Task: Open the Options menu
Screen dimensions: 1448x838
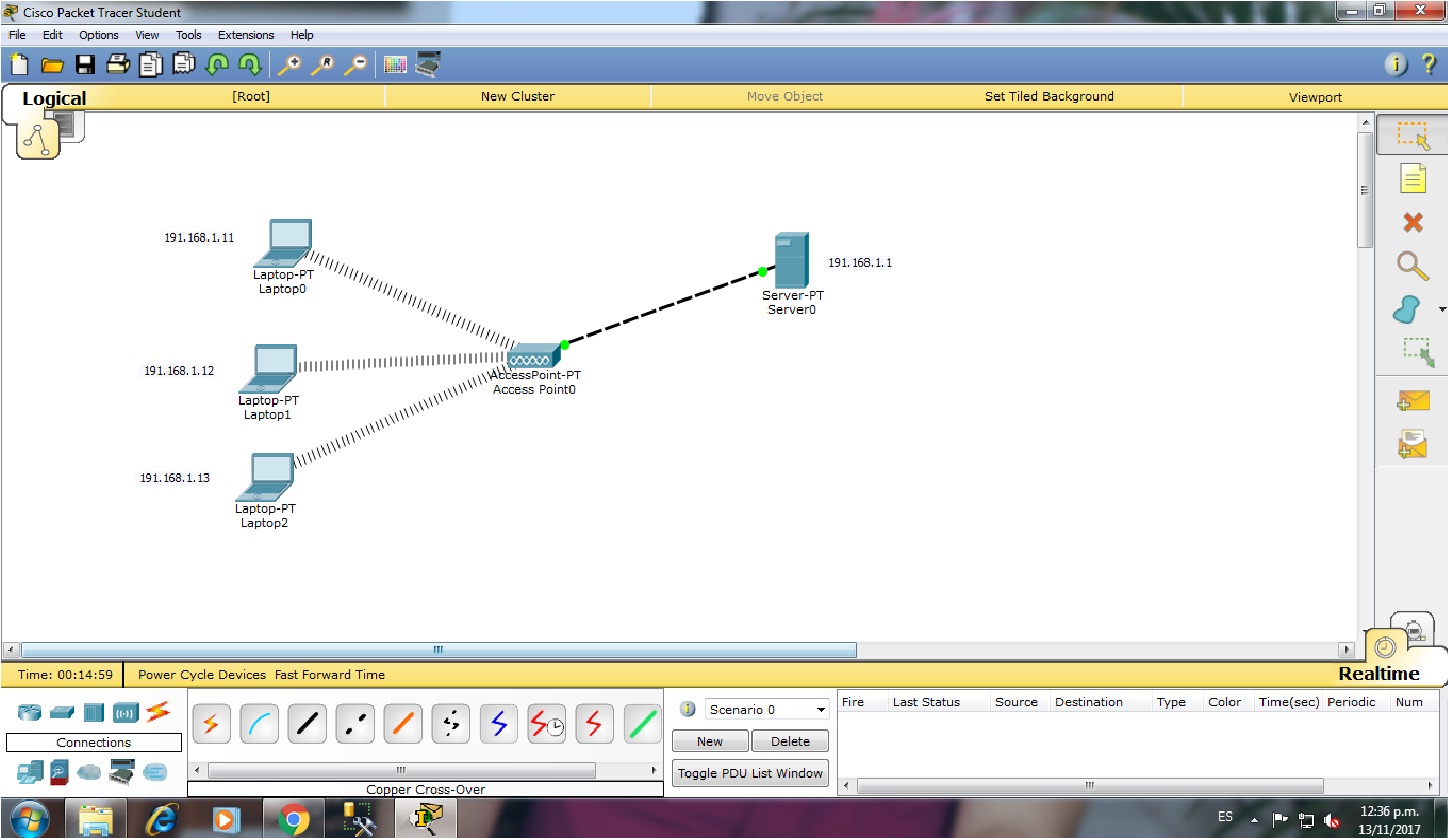Action: pyautogui.click(x=98, y=34)
